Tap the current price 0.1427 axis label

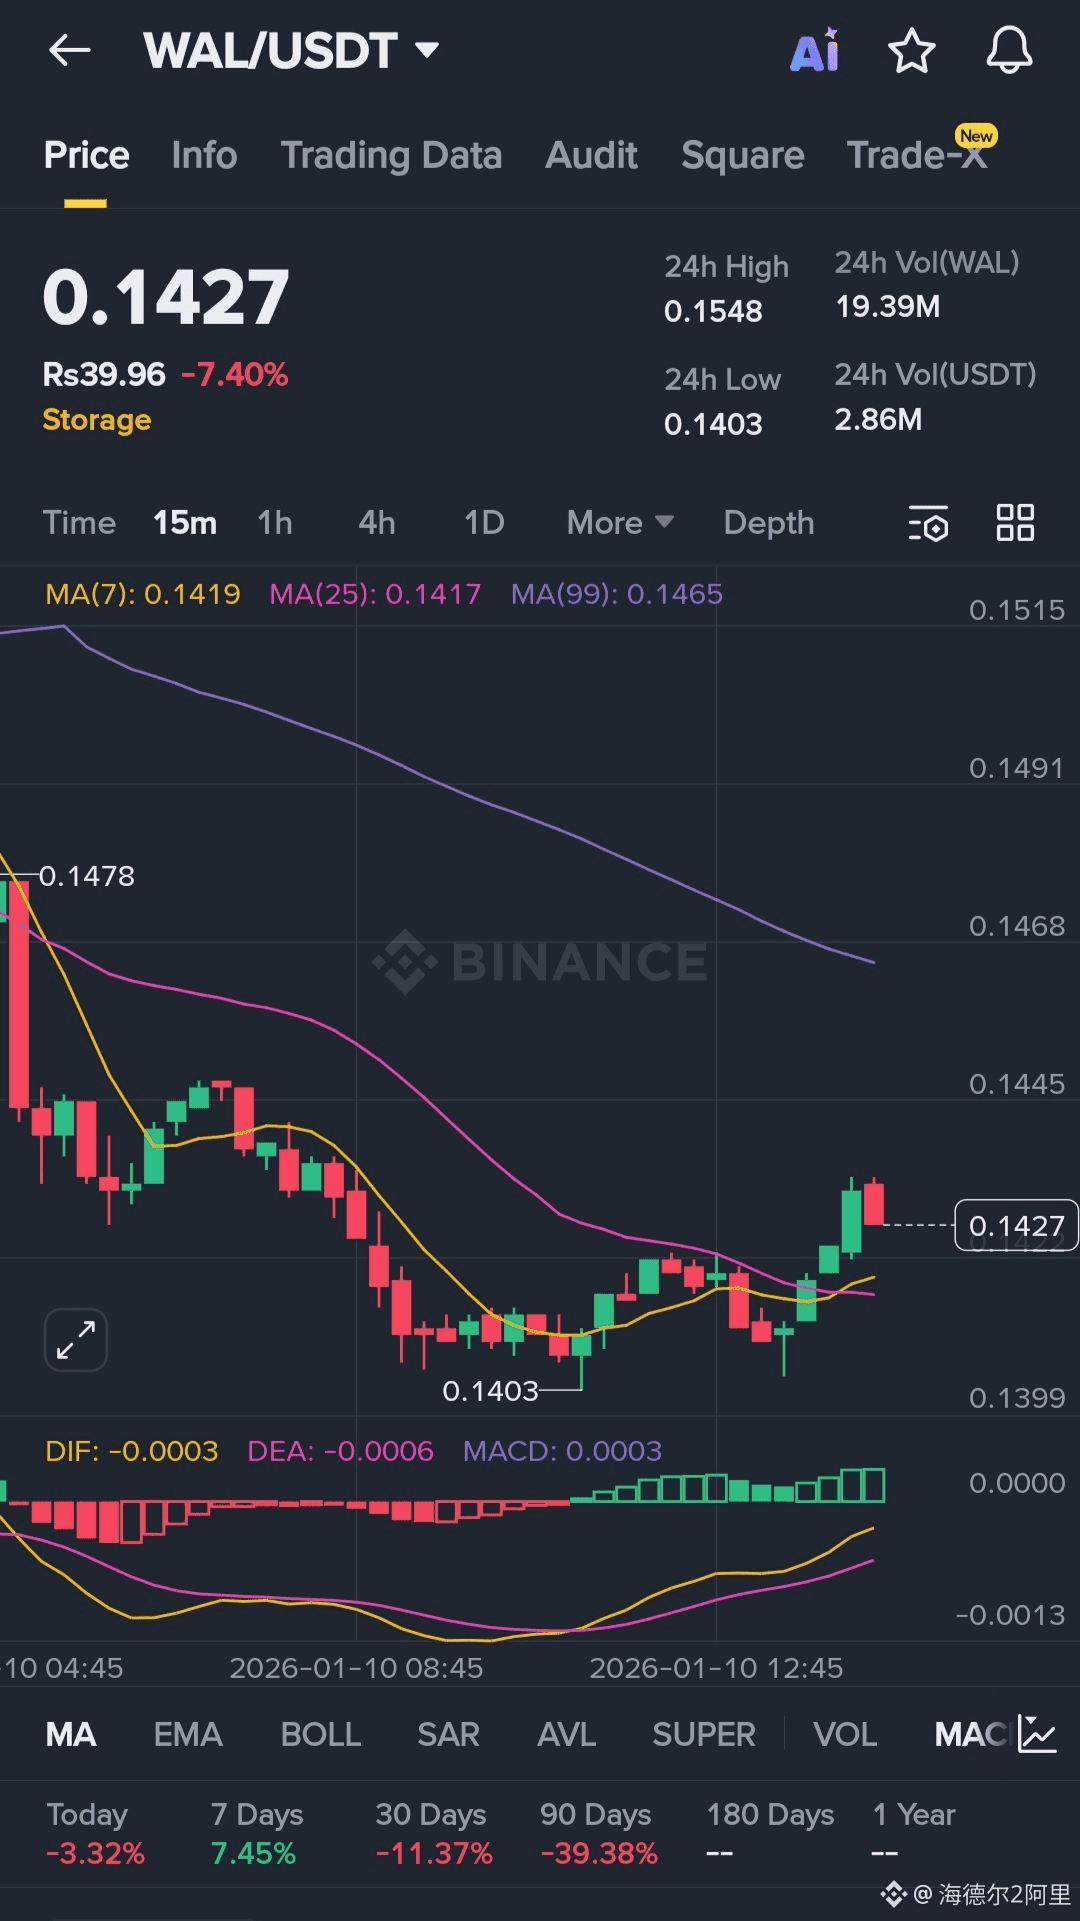tap(1016, 1225)
